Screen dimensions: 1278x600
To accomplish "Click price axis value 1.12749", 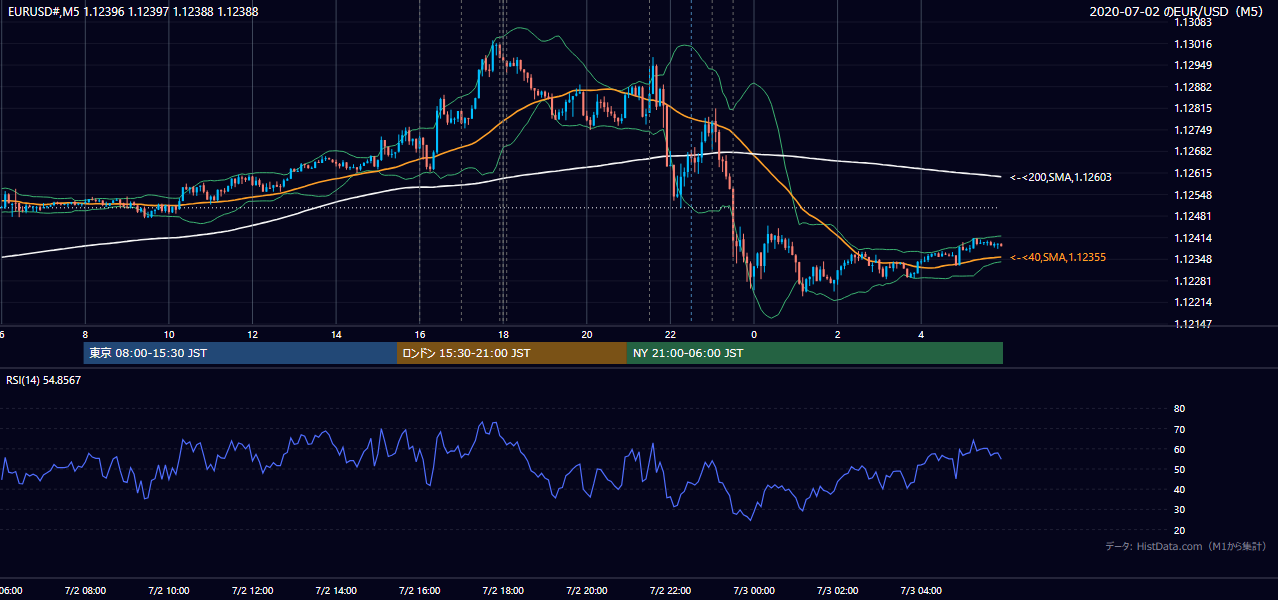I will [x=1192, y=130].
